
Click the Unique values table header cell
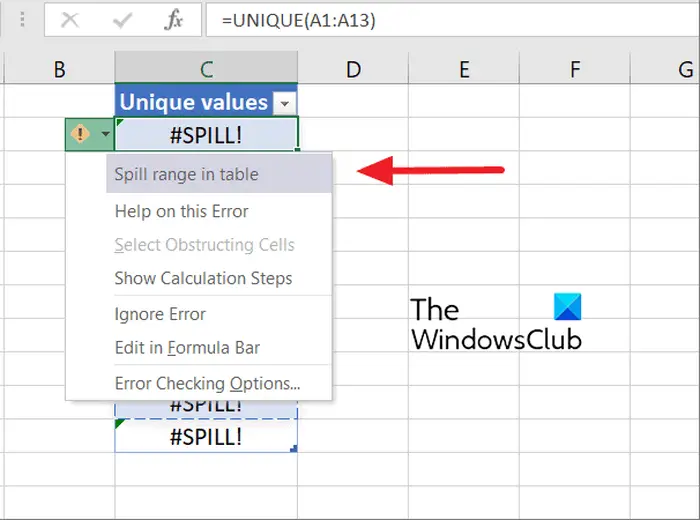206,101
